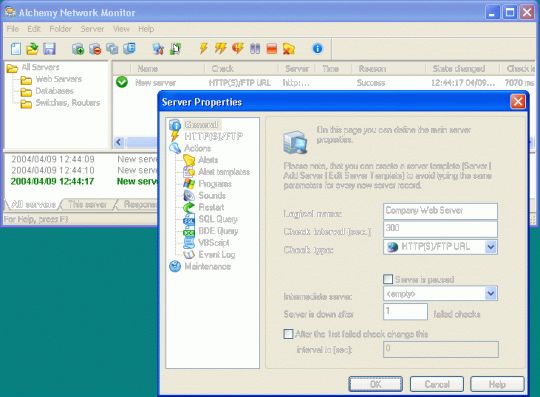Open the View menu
This screenshot has width=540, height=397.
(121, 29)
